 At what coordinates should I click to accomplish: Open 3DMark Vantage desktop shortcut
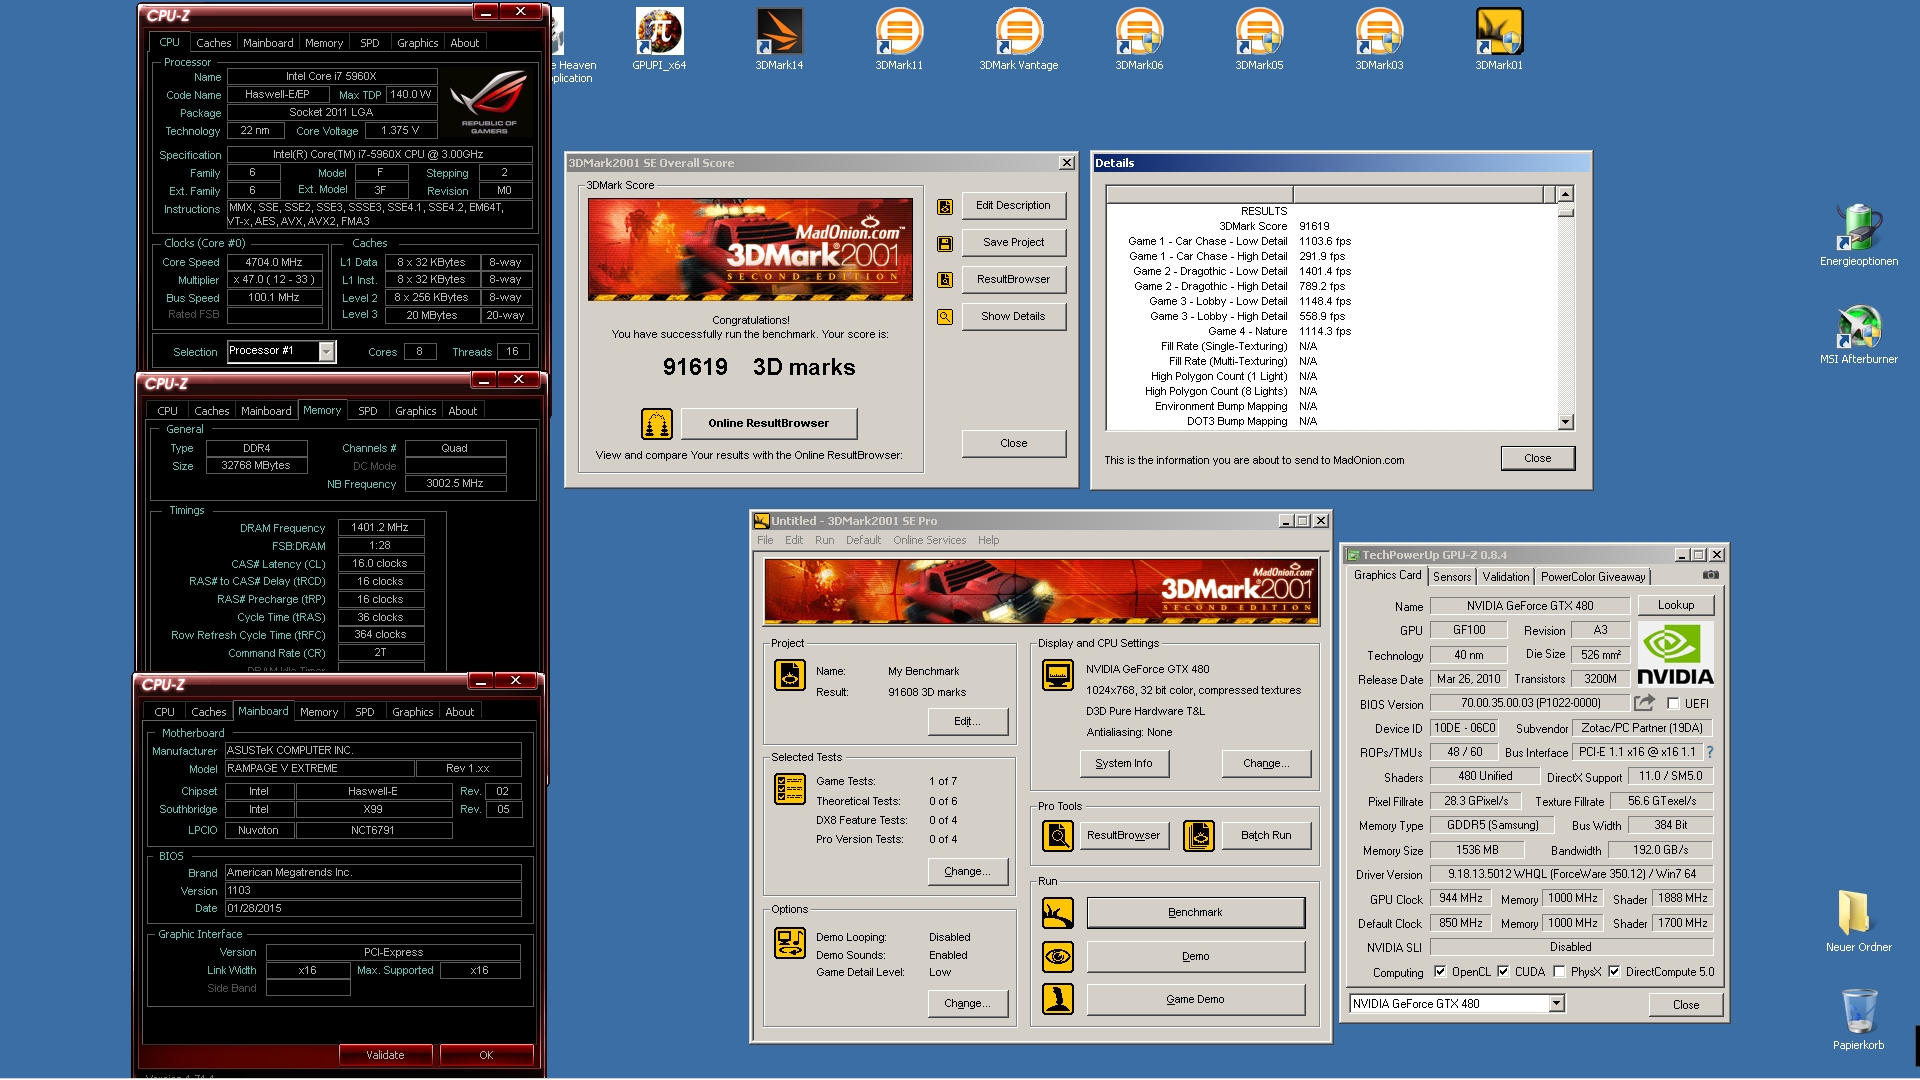[x=1018, y=40]
